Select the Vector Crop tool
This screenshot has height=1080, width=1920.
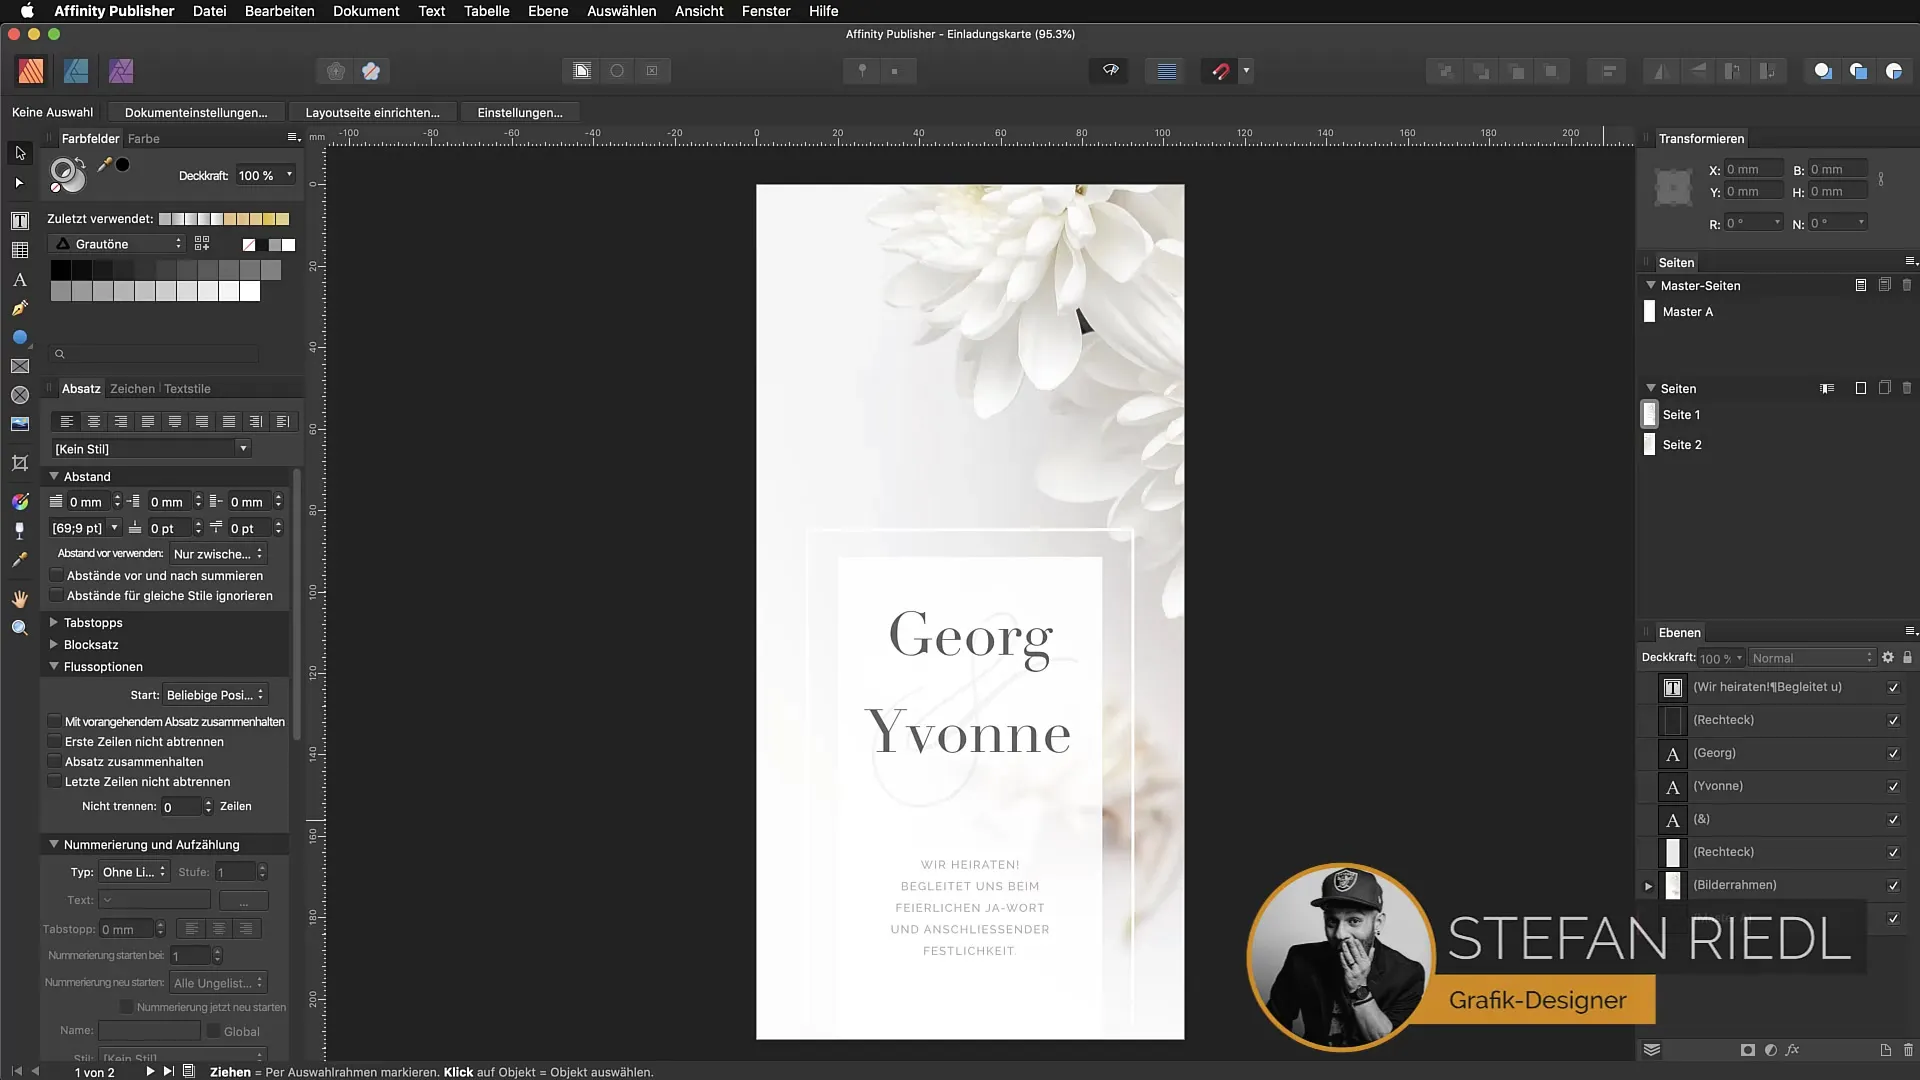click(20, 463)
